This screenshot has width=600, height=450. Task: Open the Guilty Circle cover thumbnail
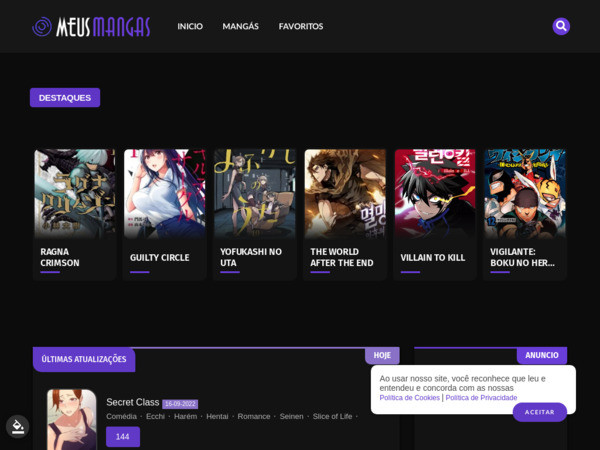tap(165, 194)
